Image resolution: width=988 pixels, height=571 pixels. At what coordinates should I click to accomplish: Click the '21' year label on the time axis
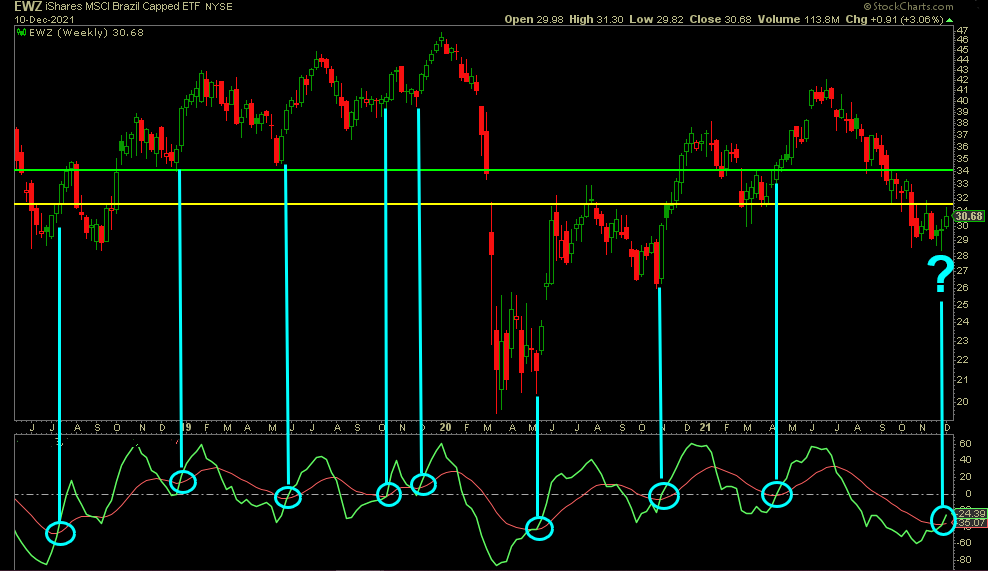[x=708, y=428]
